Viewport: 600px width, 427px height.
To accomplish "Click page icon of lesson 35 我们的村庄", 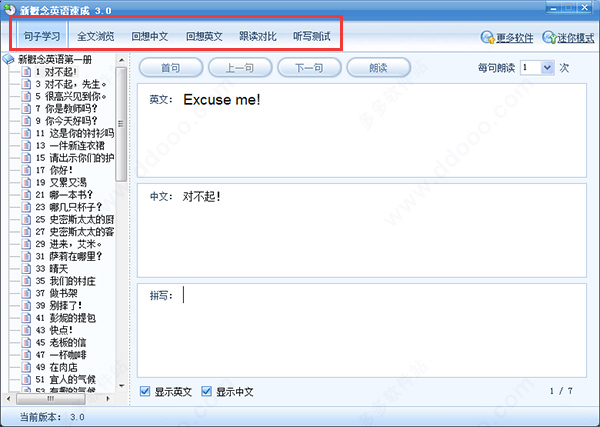I will pos(26,281).
